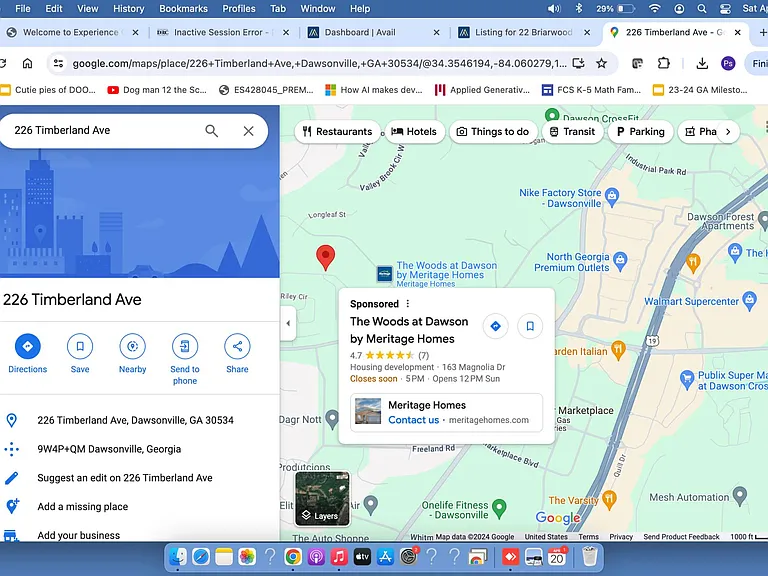Image resolution: width=768 pixels, height=576 pixels.
Task: Open sponsored ad options three-dot menu
Action: [408, 304]
